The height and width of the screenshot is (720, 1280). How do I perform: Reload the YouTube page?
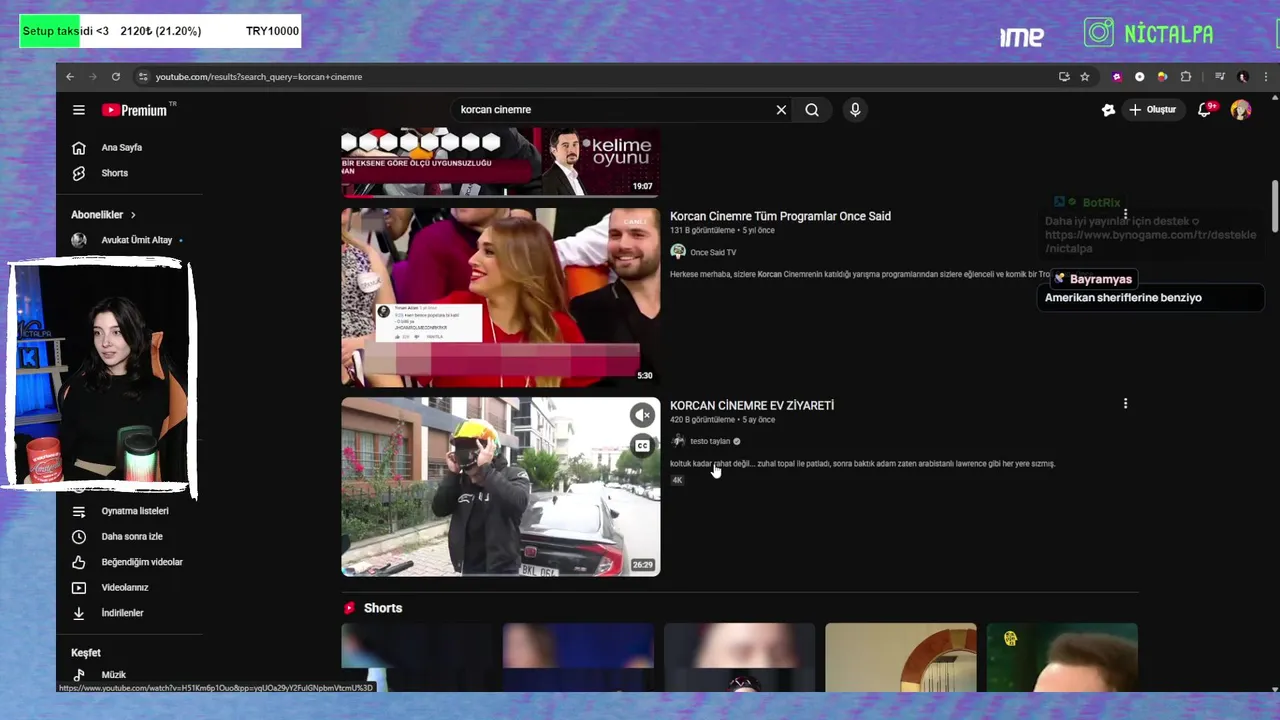[x=116, y=77]
